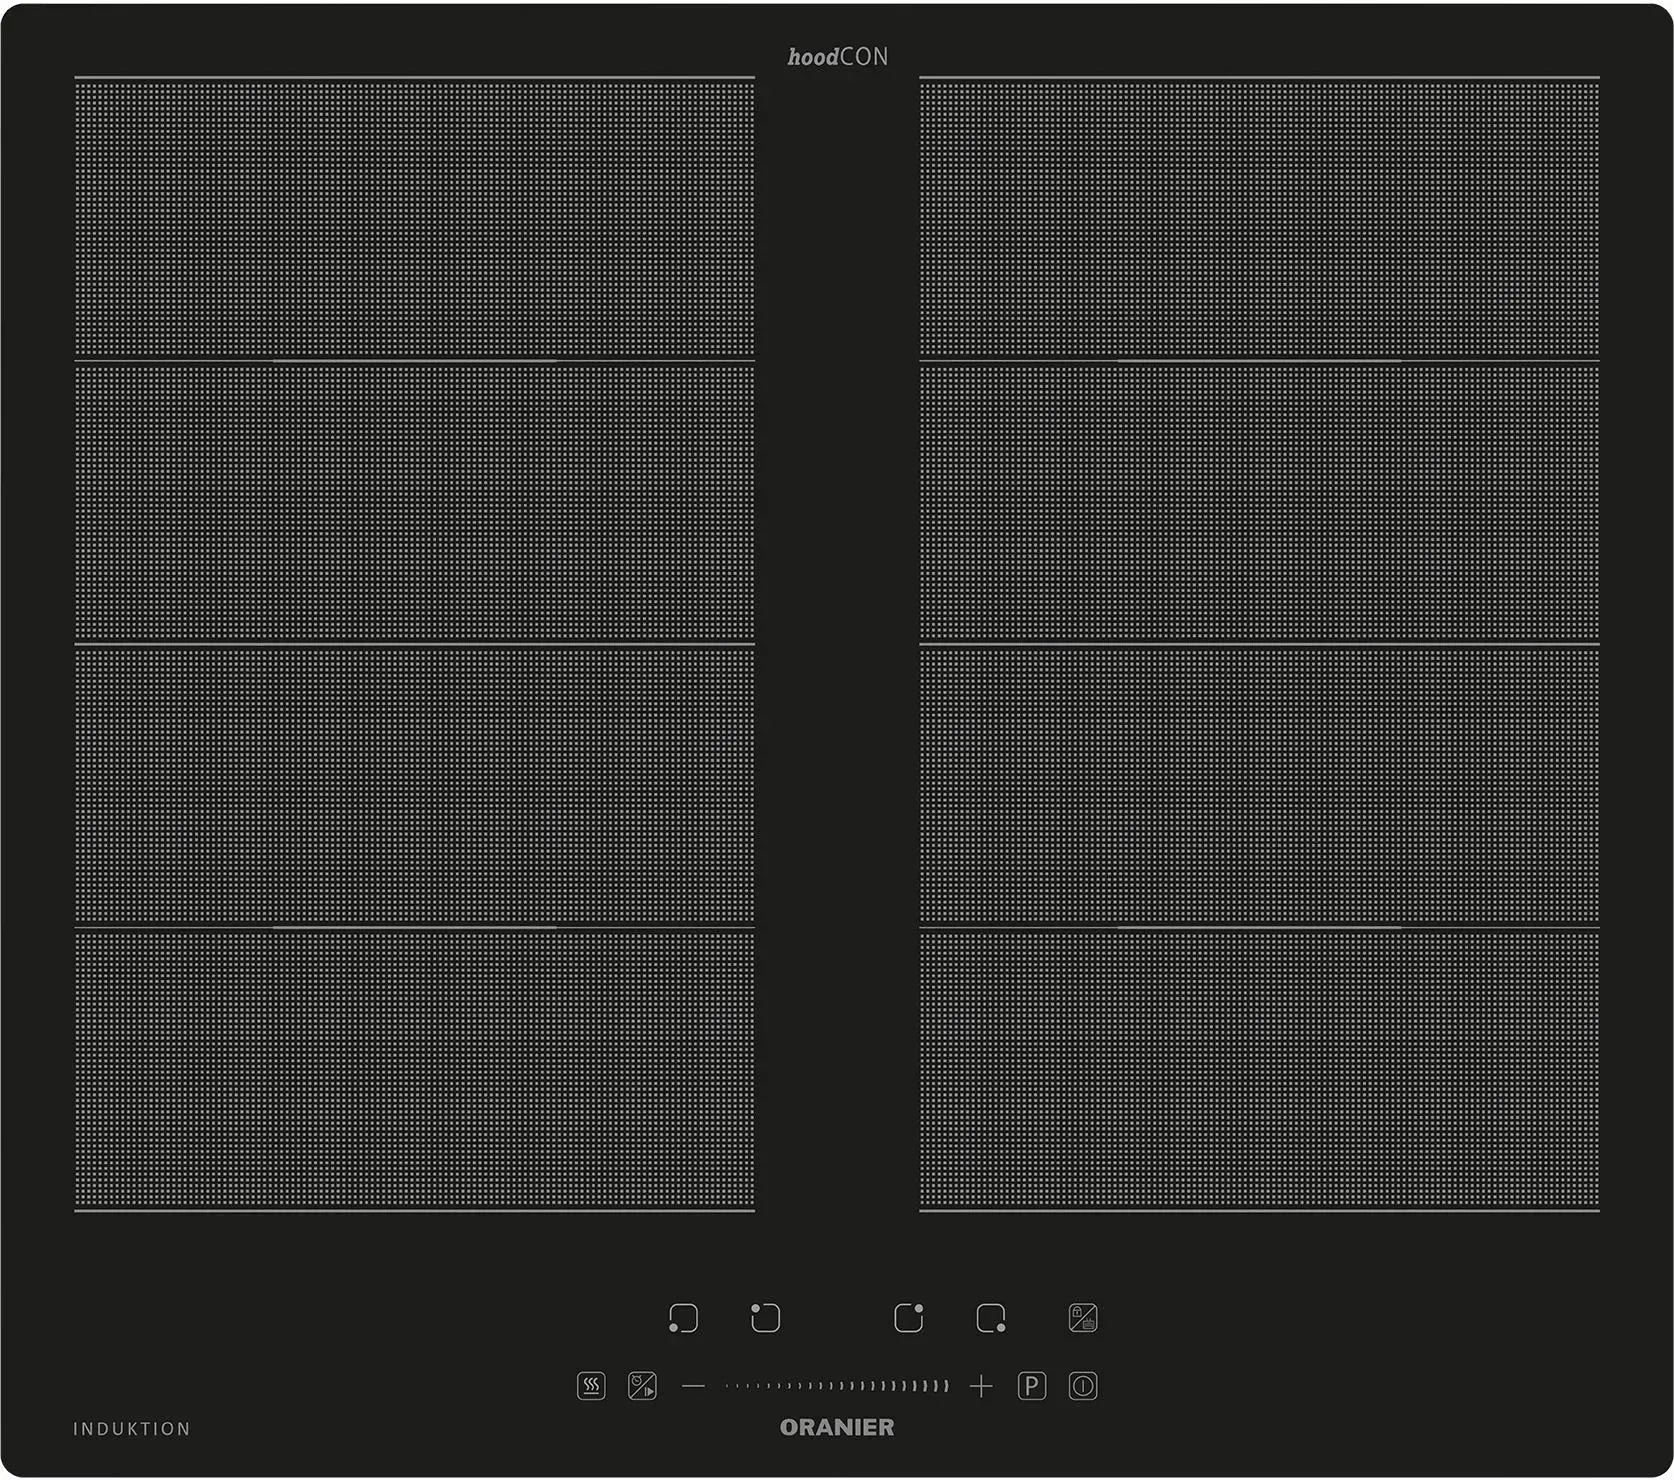Touch the topmost left cooking zone segment
Screen dimensions: 1674x1480
click(x=414, y=218)
